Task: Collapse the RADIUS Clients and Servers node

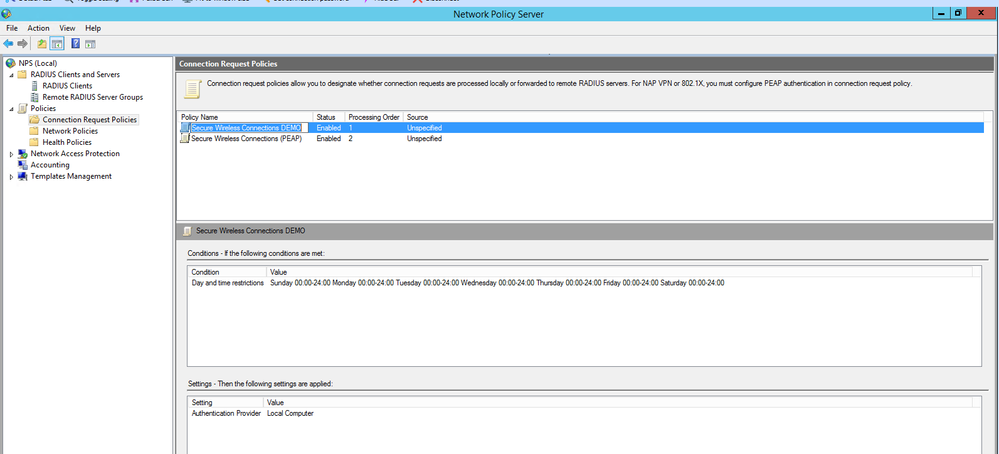Action: (12, 75)
